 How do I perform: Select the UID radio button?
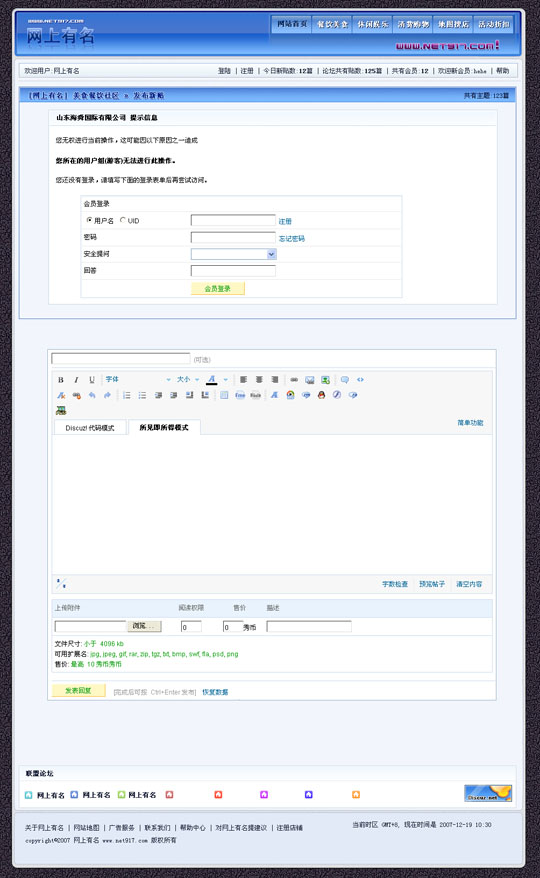[123, 220]
